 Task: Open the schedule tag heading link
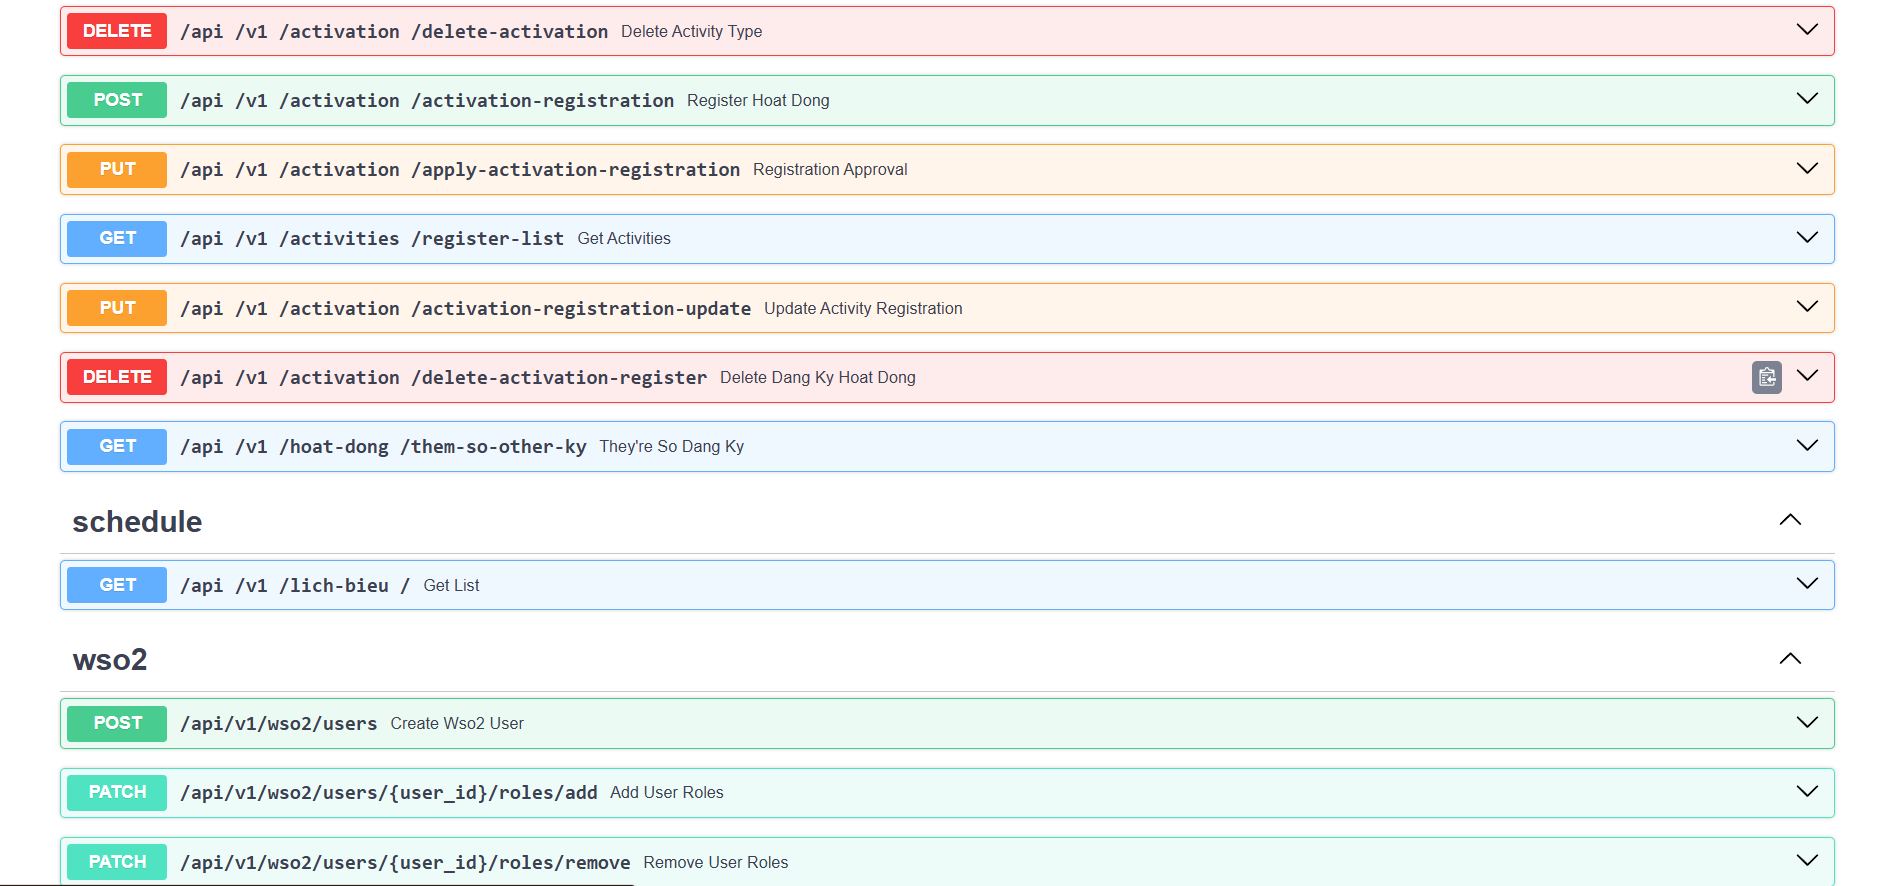point(137,522)
